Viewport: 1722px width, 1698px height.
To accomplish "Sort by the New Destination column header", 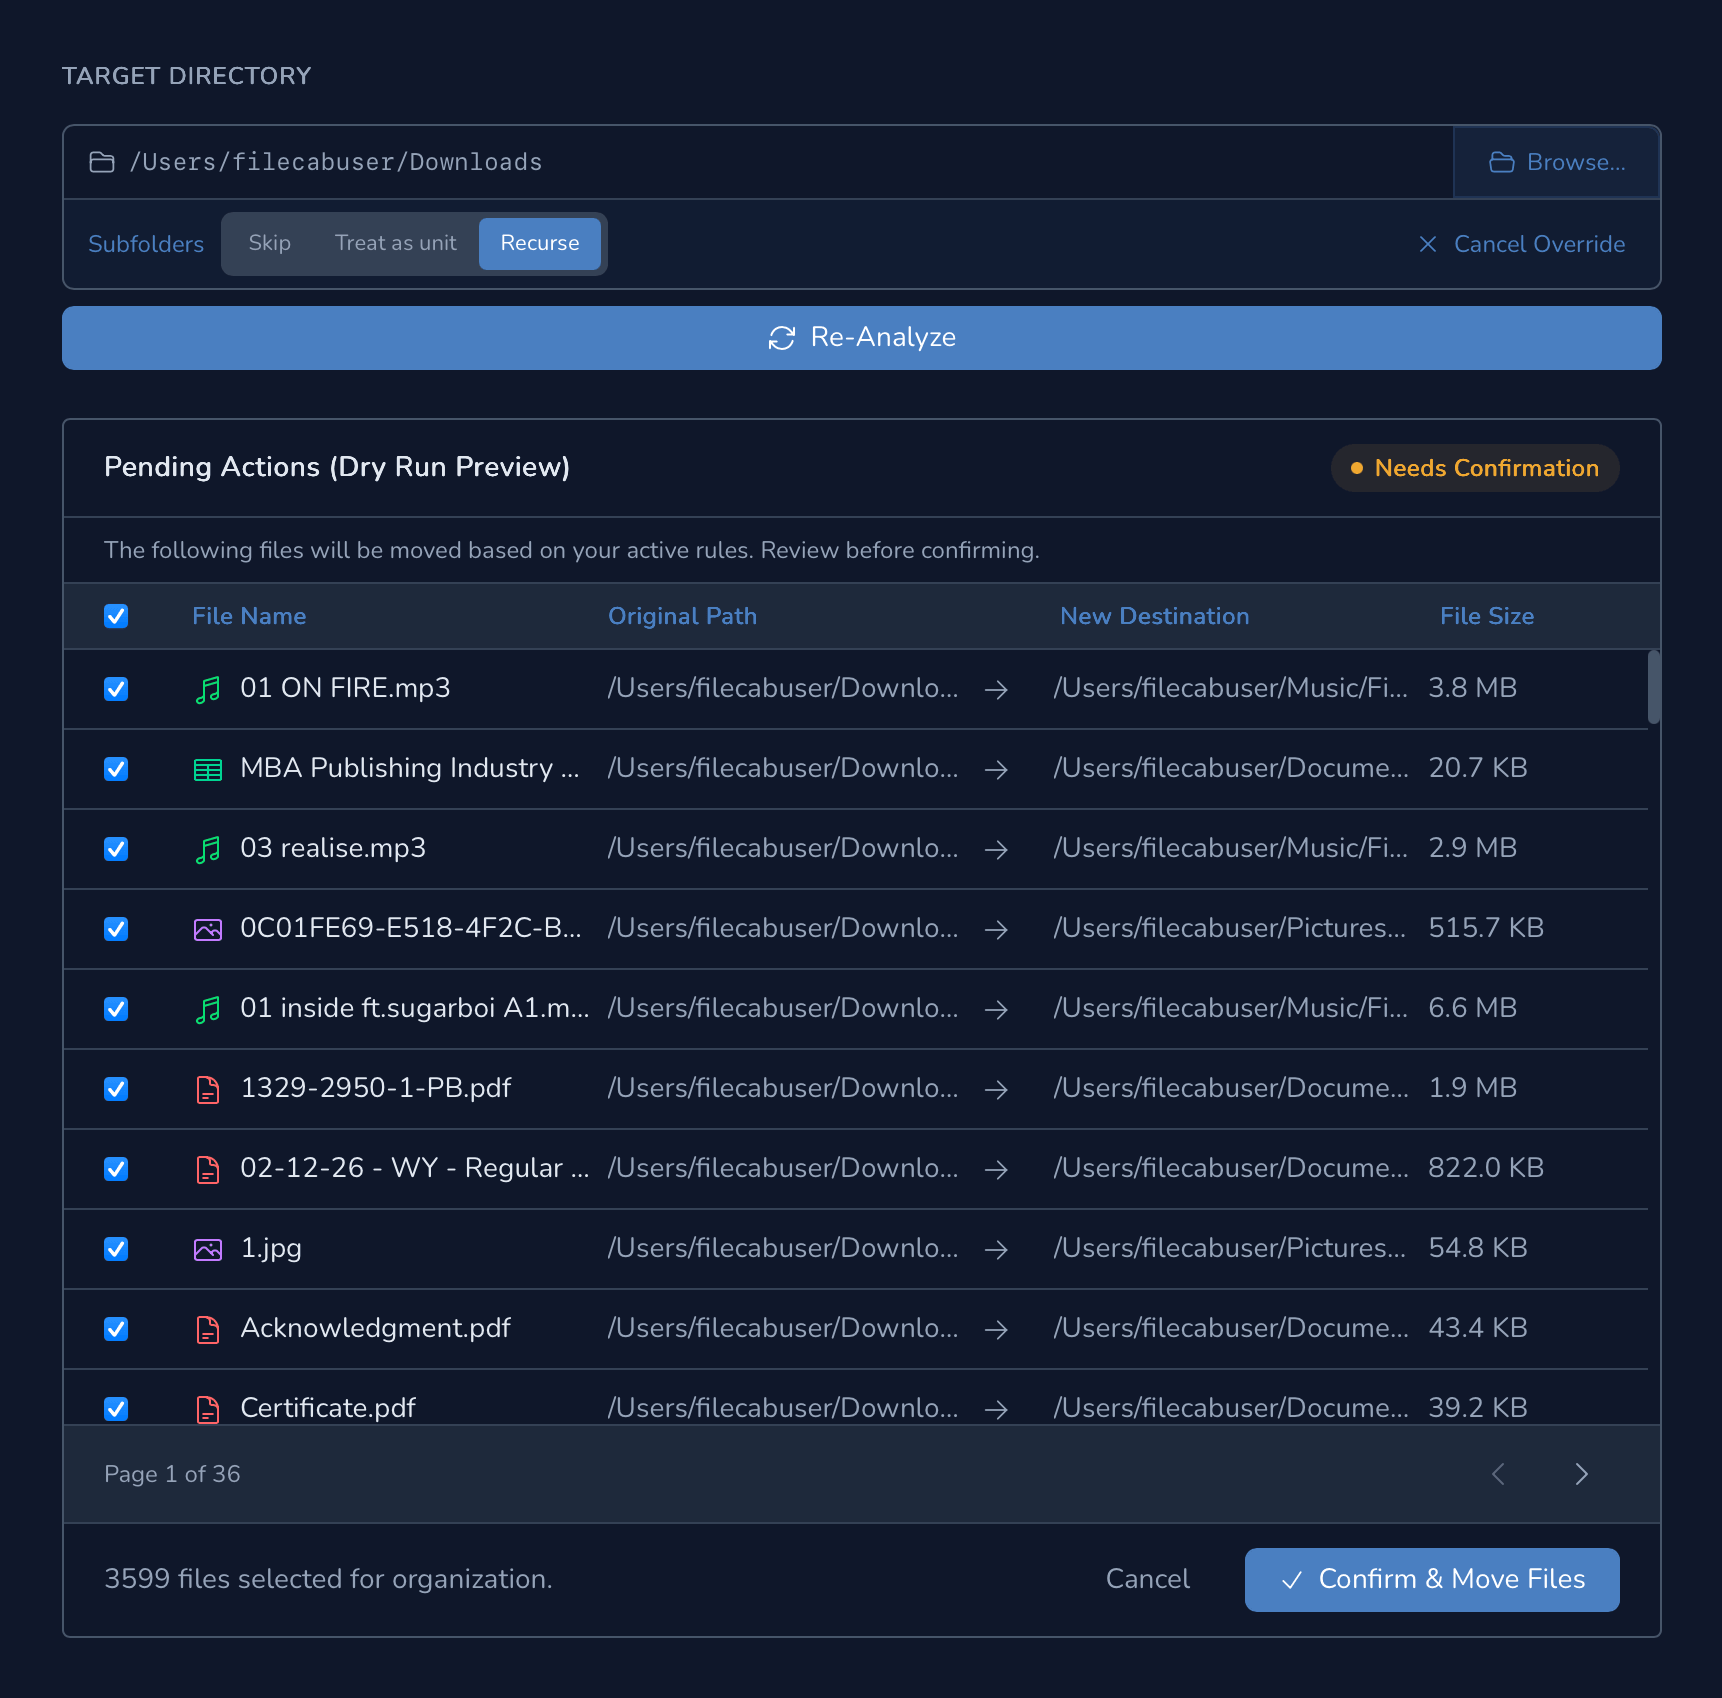I will pos(1154,616).
